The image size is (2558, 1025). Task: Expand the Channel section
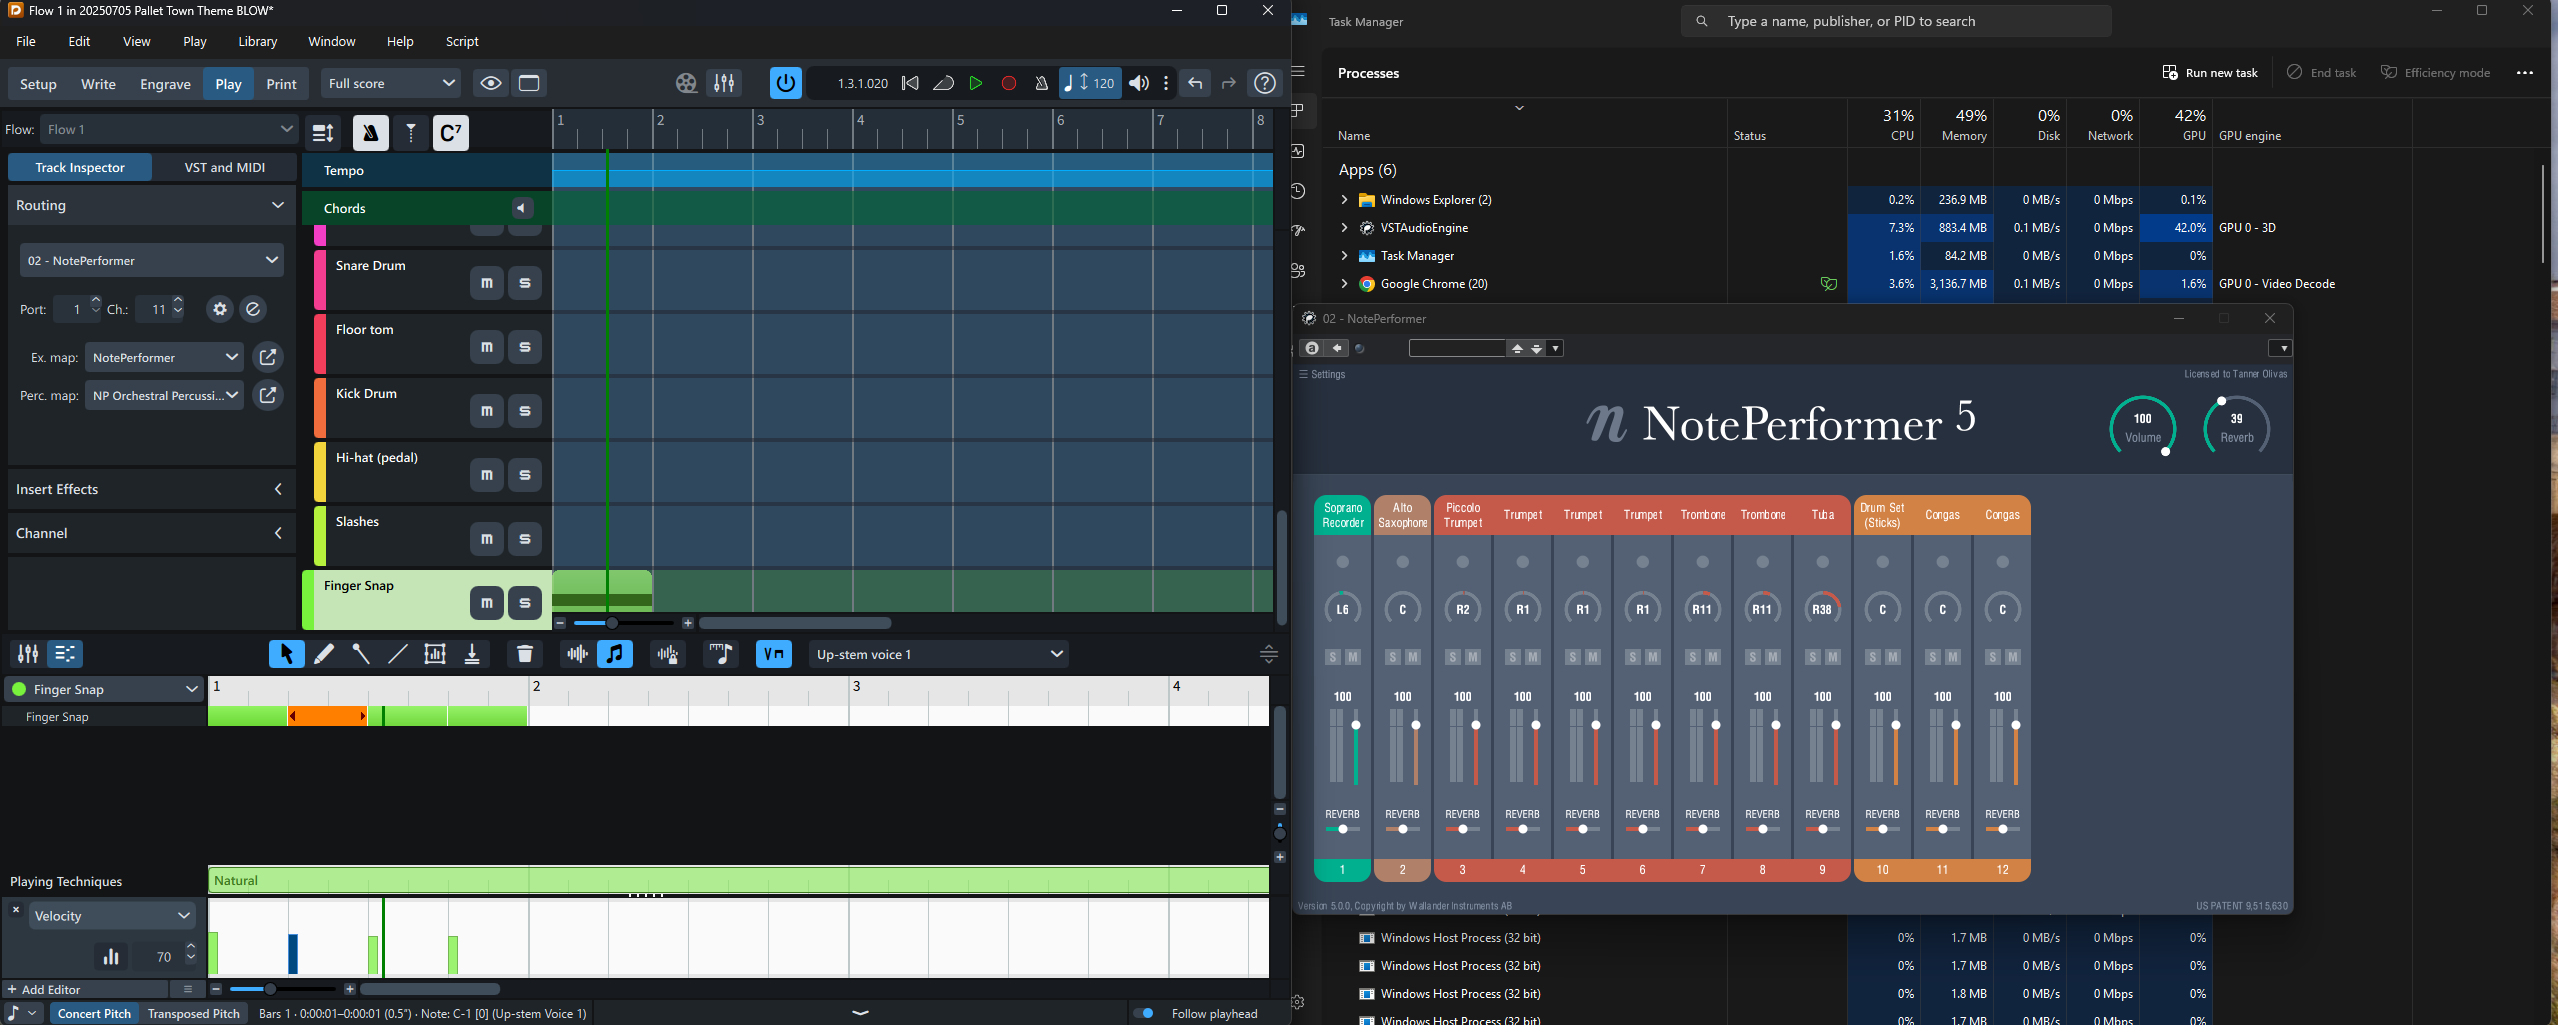coord(152,533)
